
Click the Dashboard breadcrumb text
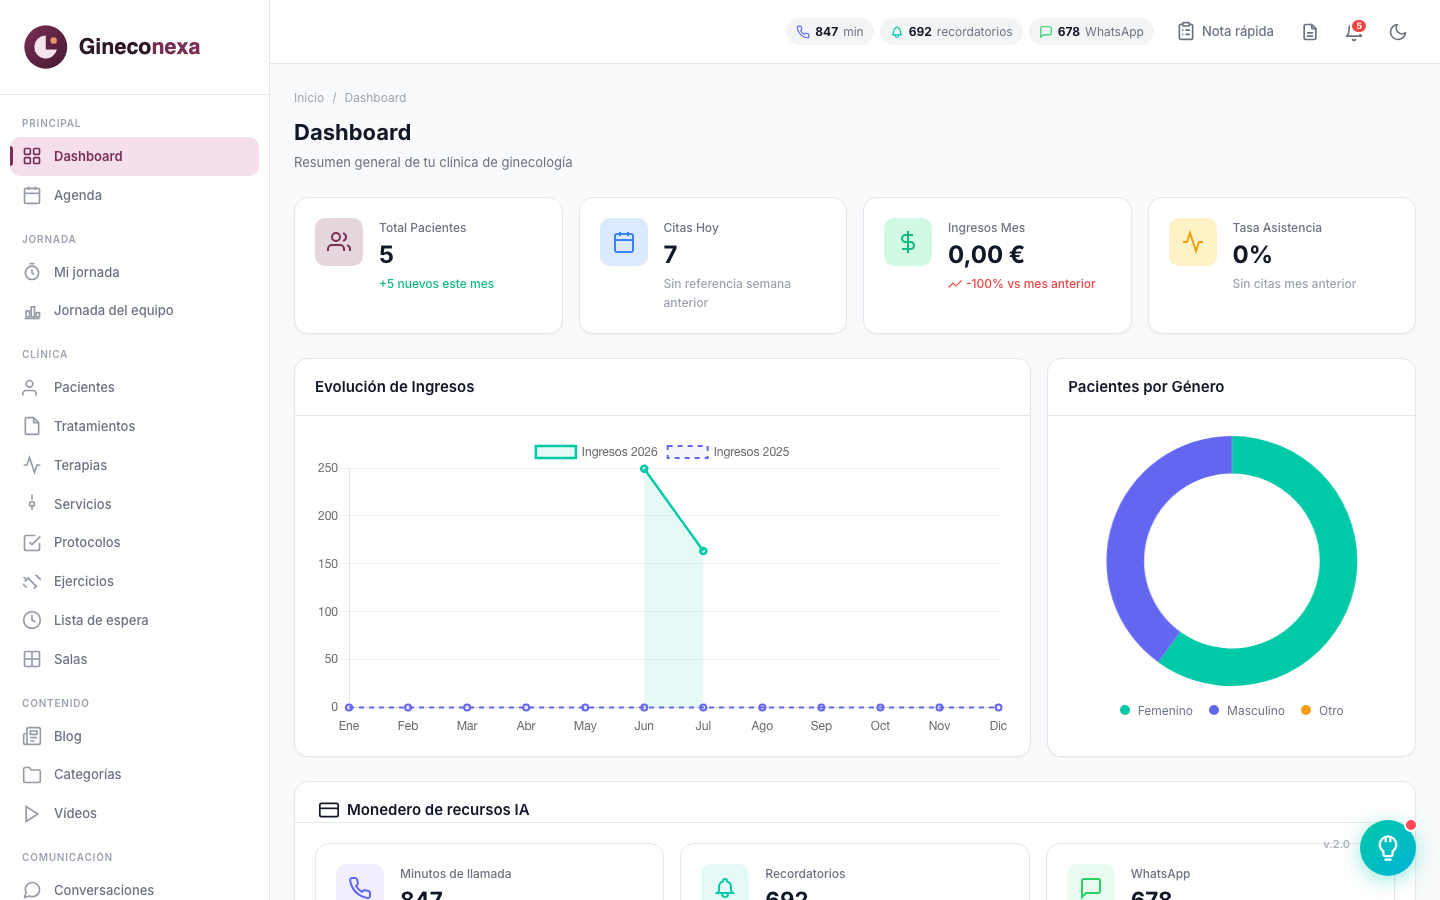[375, 98]
